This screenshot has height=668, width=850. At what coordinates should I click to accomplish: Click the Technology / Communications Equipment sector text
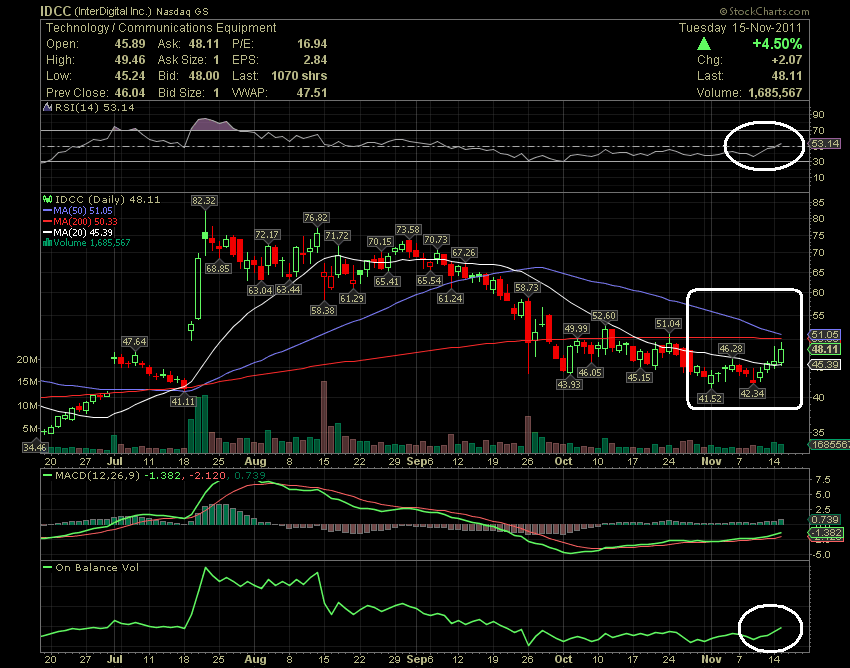161,28
